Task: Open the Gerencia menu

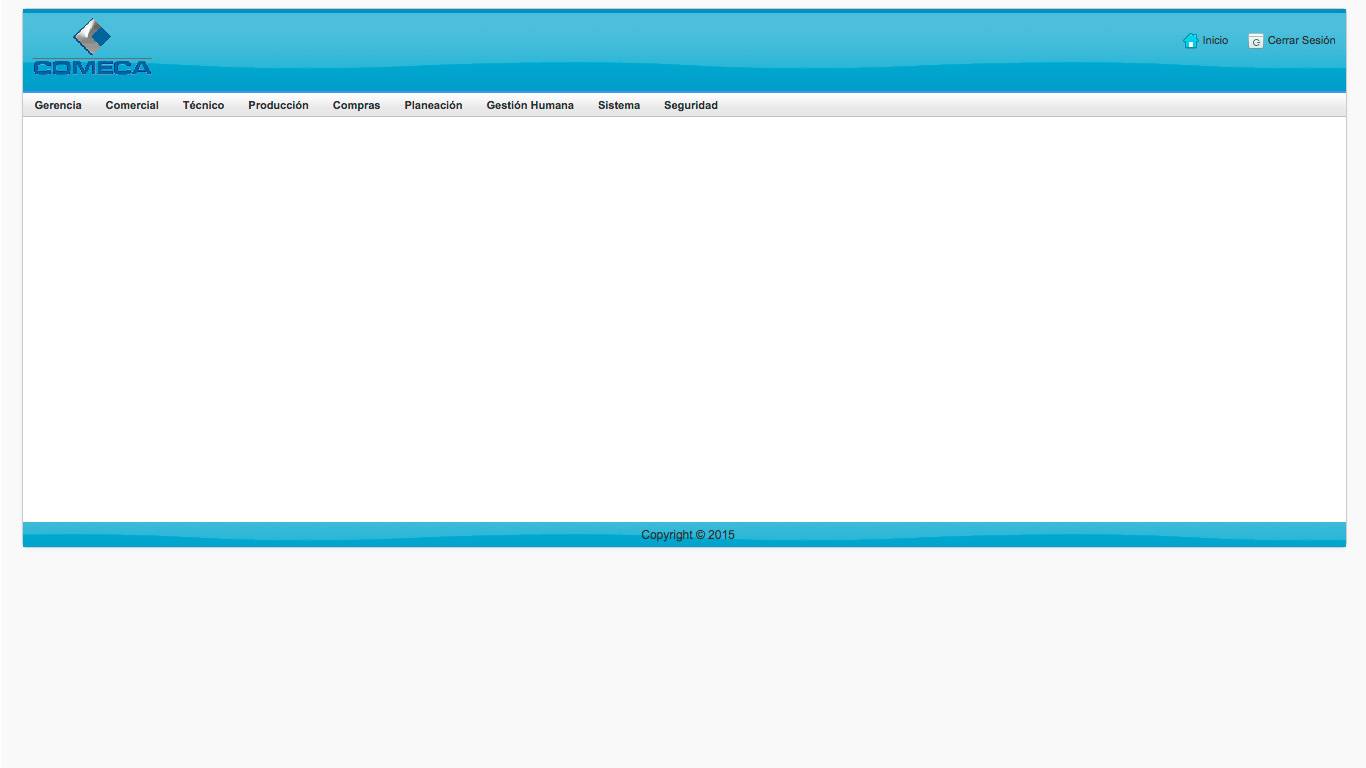Action: pos(58,105)
